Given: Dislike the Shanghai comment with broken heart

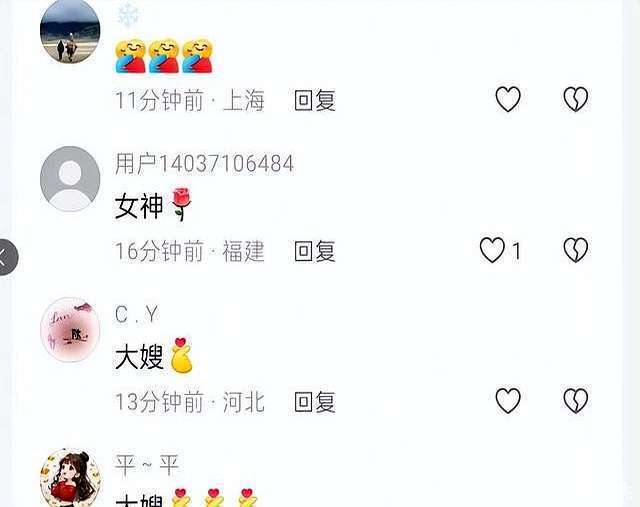Looking at the screenshot, I should click(576, 99).
